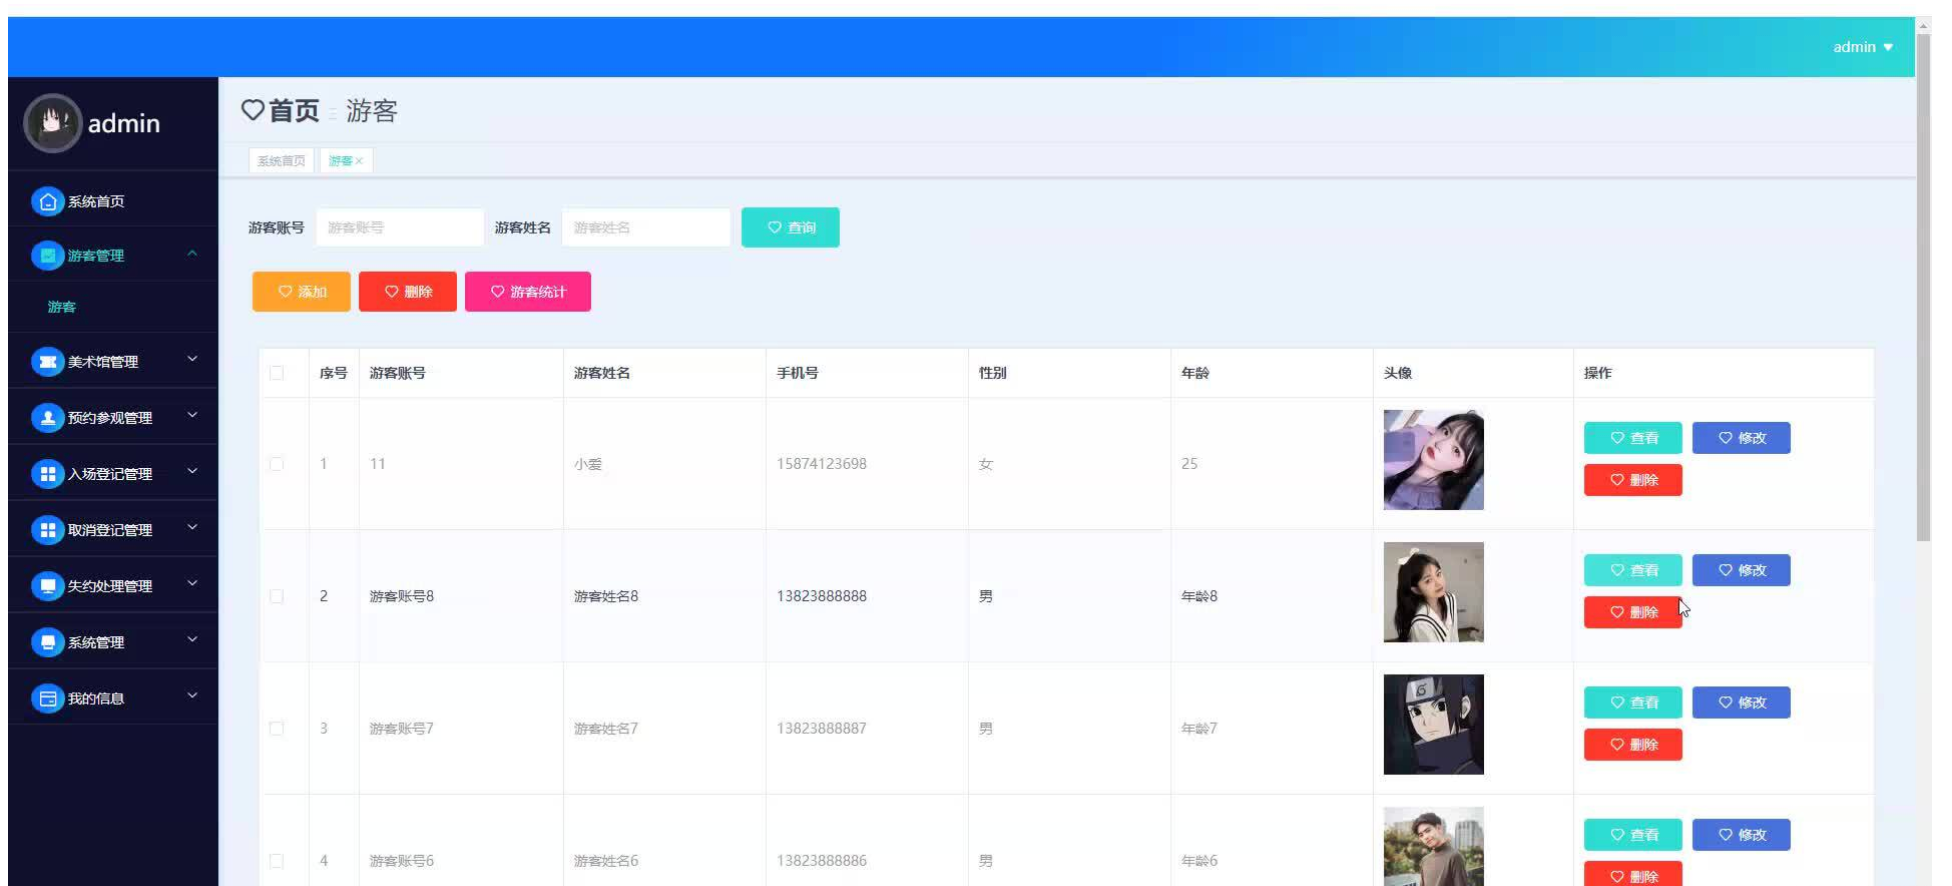The height and width of the screenshot is (886, 1952).
Task: Click the 预约参观管理 person icon
Action: pos(47,418)
